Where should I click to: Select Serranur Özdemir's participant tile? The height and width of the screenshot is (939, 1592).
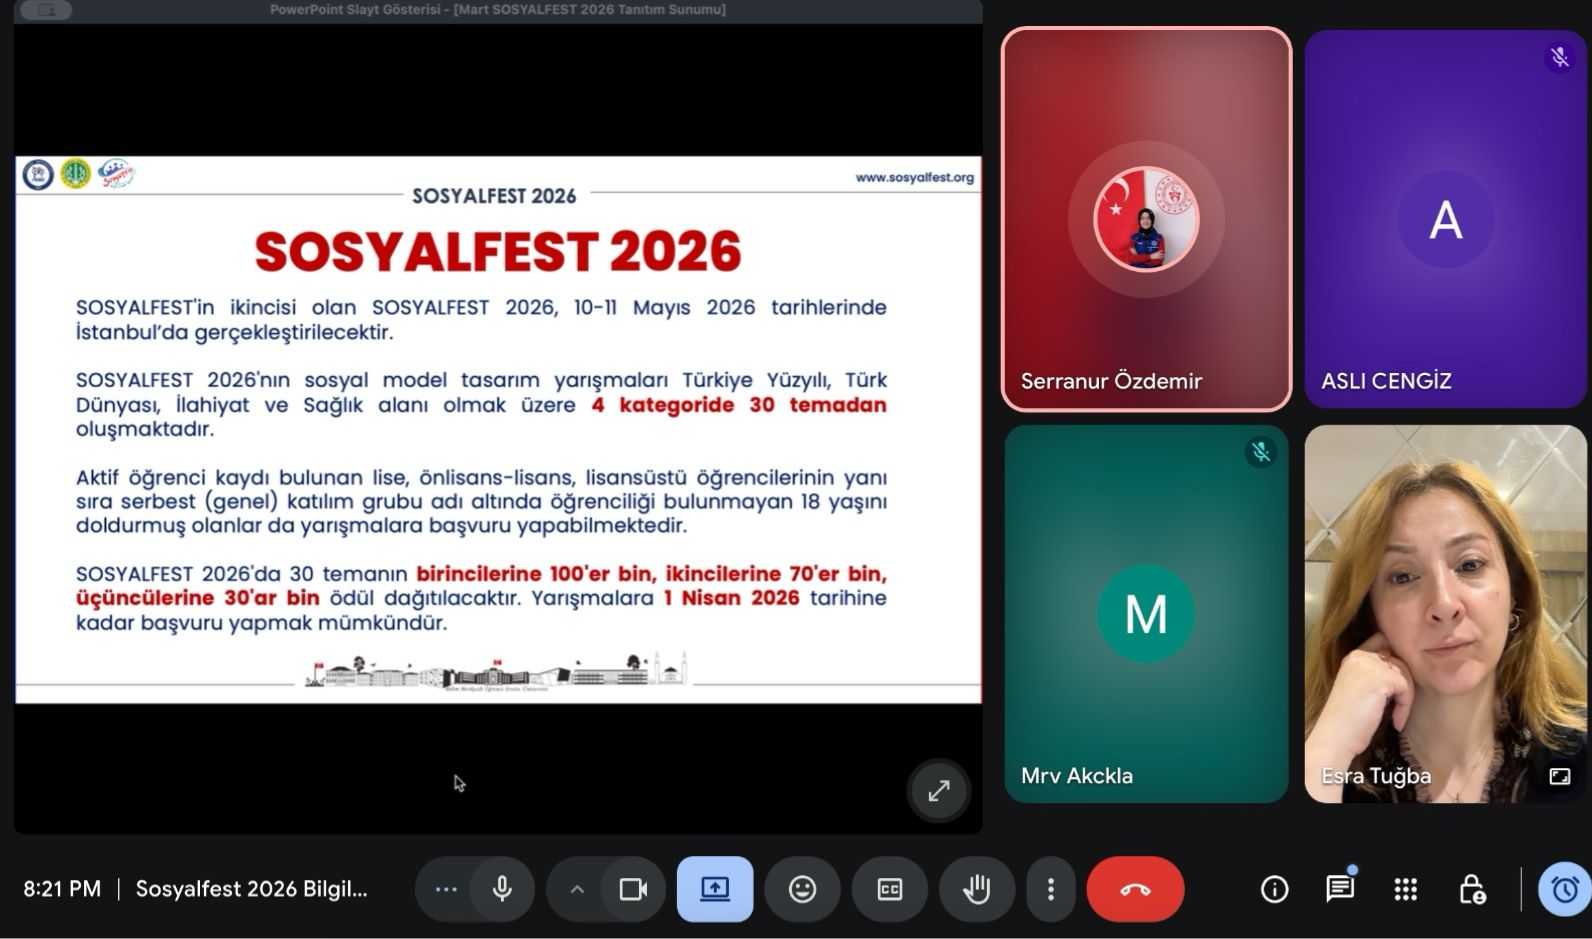point(1146,219)
